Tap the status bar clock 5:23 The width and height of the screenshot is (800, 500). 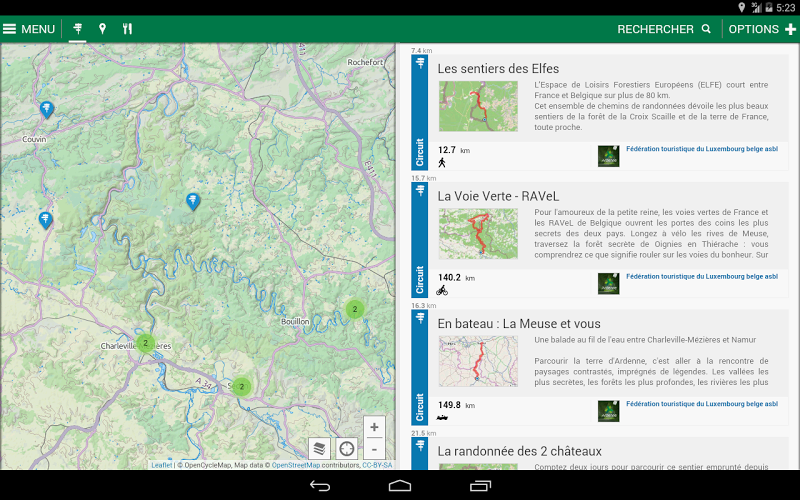point(786,8)
